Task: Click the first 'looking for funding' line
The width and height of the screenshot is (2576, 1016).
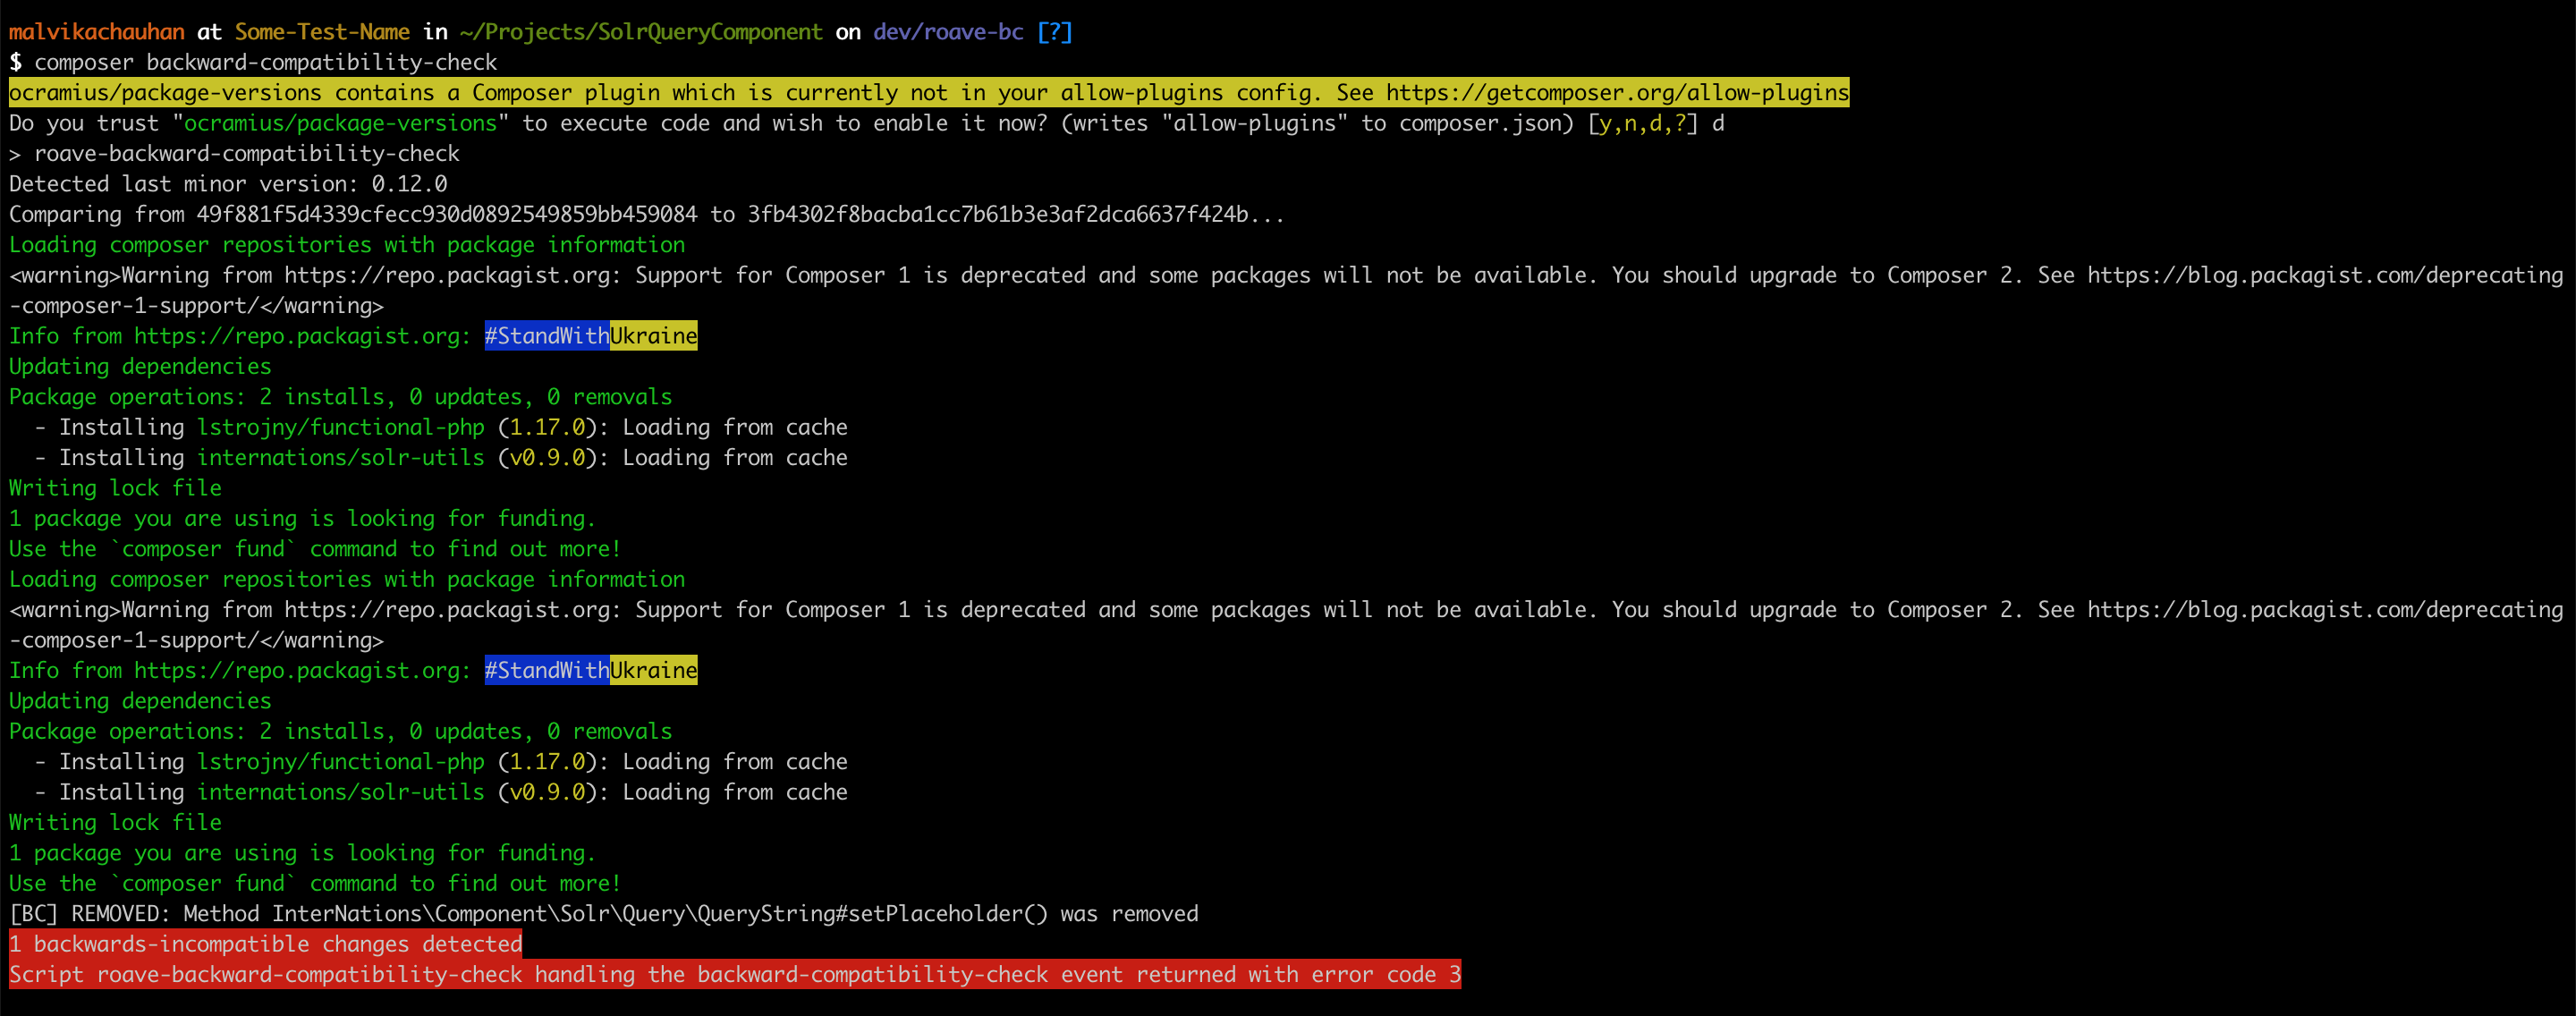Action: (303, 518)
